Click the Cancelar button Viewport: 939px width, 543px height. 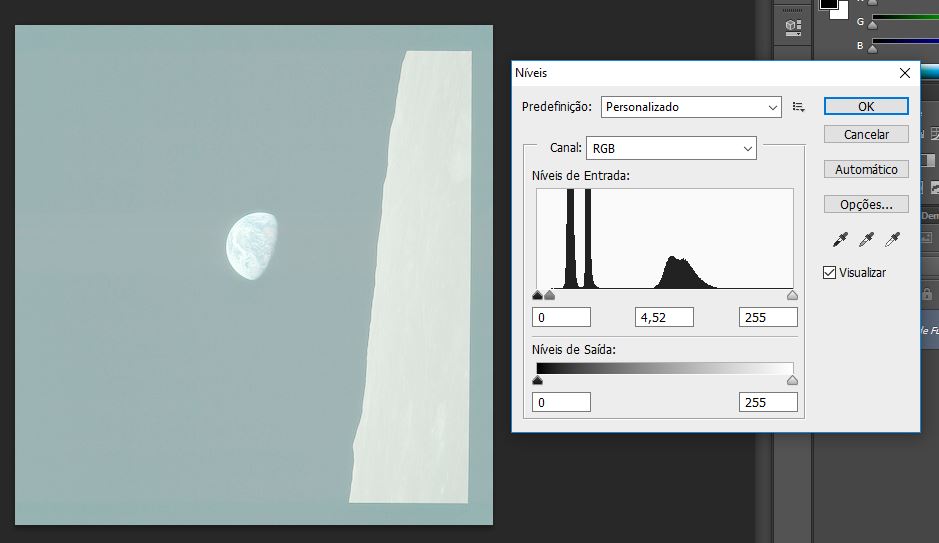(866, 134)
